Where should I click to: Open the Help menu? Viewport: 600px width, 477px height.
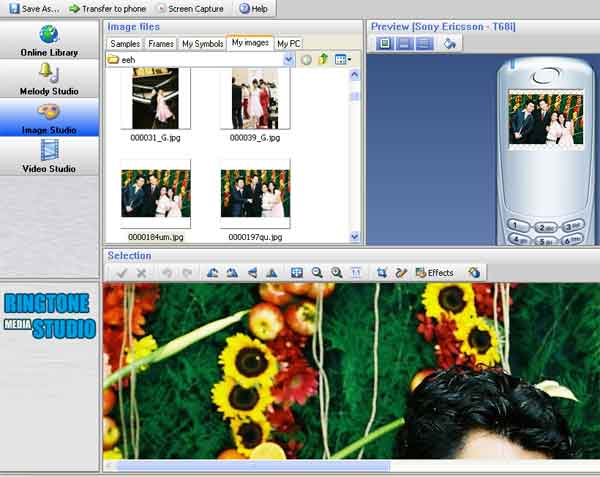click(253, 8)
